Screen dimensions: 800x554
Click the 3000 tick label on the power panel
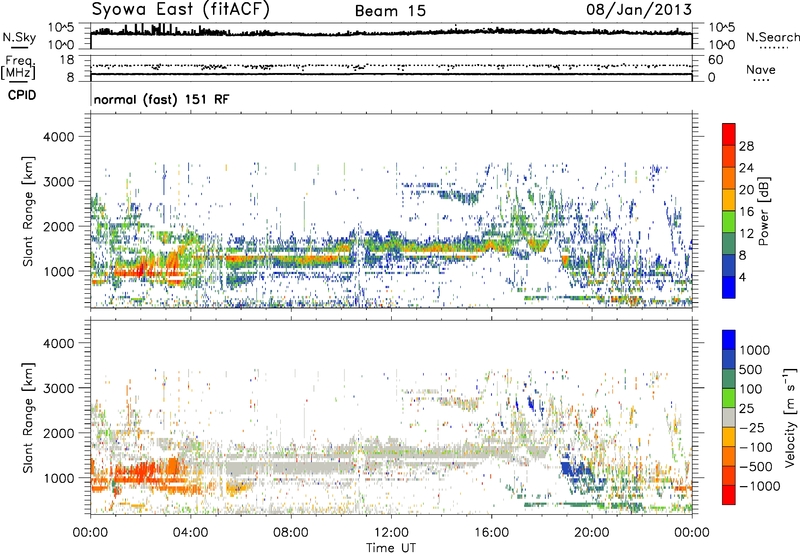59,182
